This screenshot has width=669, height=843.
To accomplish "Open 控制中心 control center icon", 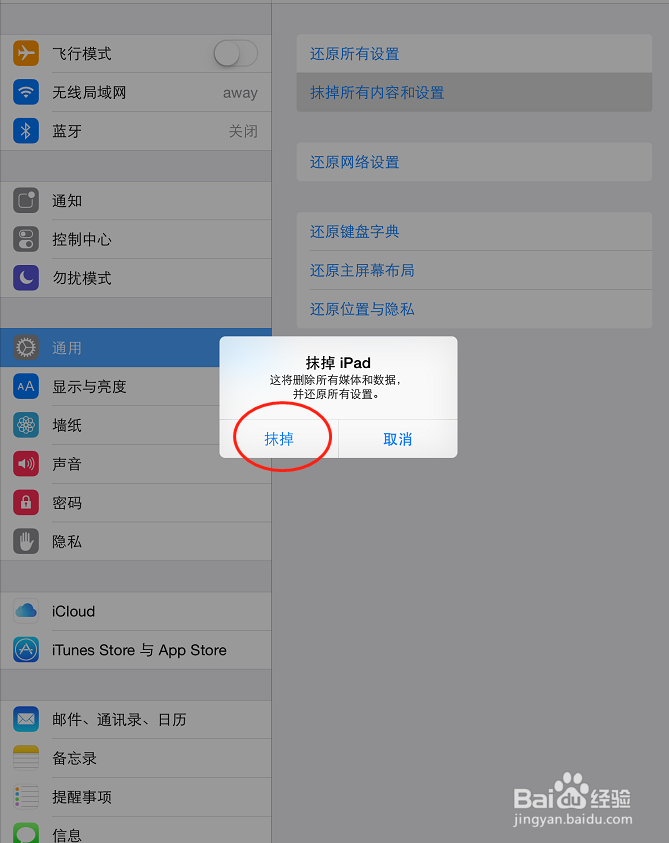I will point(26,239).
